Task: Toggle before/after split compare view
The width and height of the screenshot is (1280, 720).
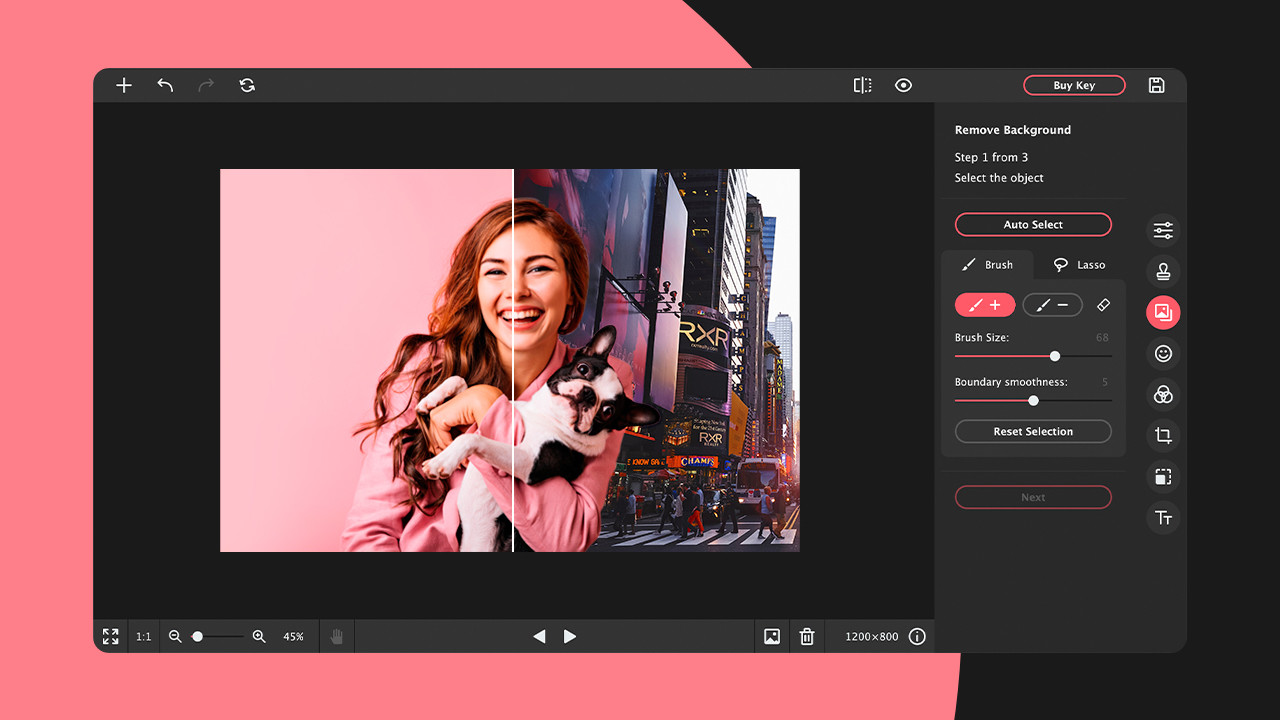Action: 862,86
